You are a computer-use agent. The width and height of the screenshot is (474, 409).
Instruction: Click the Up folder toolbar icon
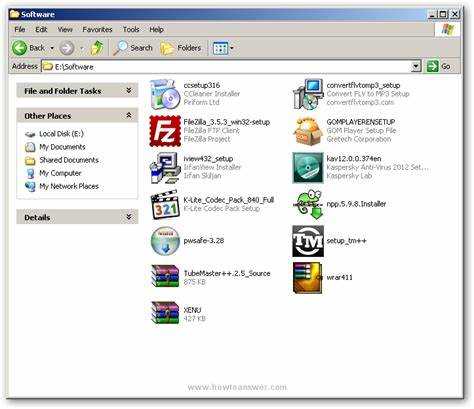(97, 48)
